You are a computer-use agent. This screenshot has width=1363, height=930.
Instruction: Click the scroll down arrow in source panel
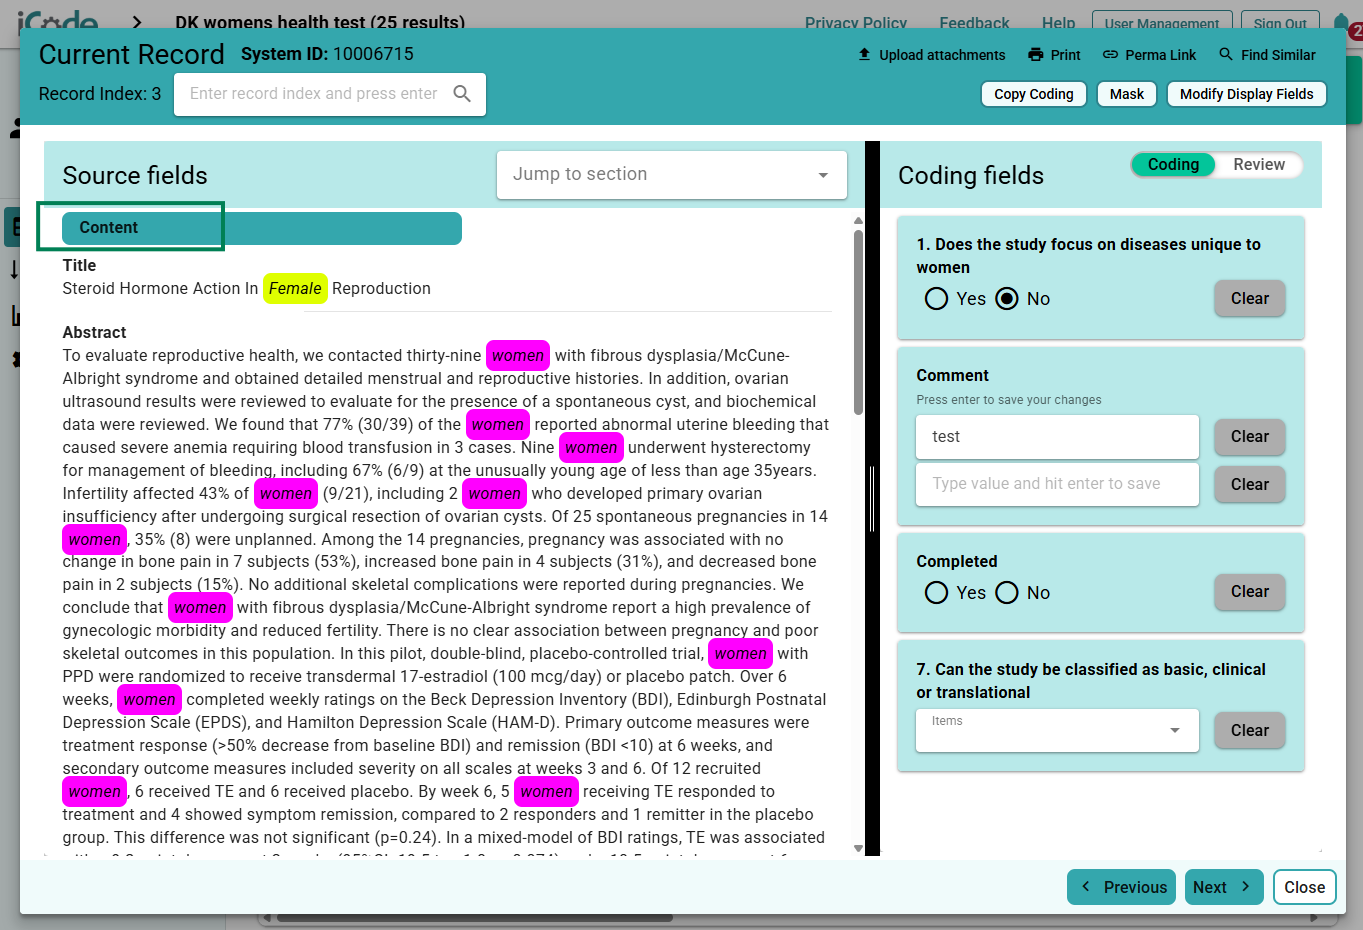858,849
